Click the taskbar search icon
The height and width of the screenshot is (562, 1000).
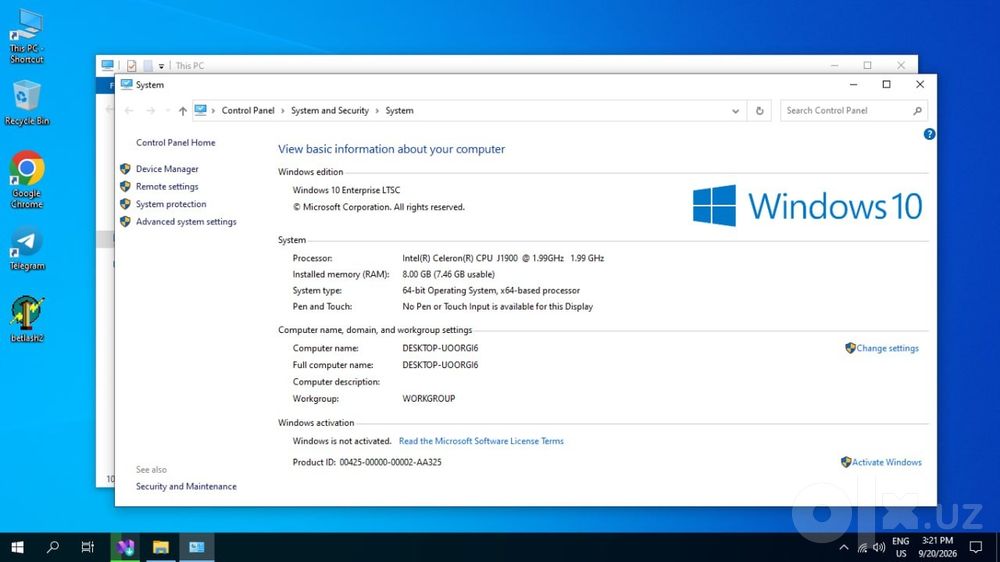[53, 547]
